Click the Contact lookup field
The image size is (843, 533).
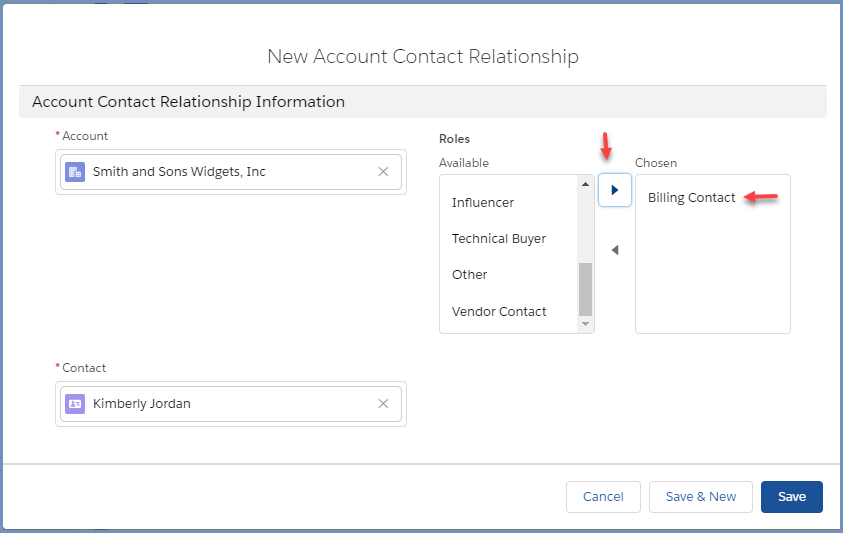click(231, 404)
